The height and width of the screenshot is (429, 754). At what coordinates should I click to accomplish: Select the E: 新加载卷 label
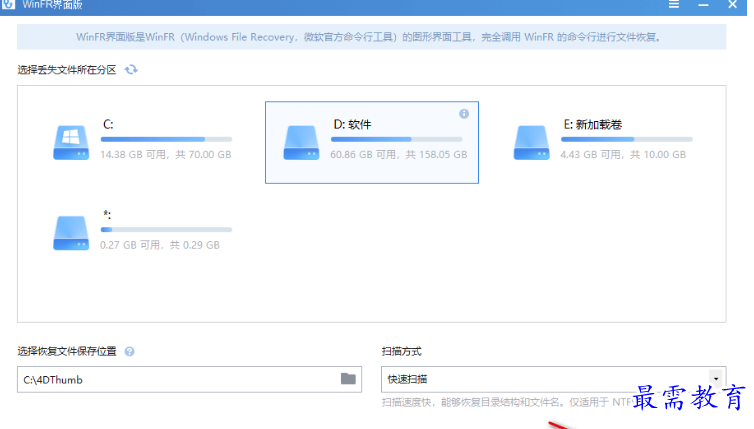(593, 125)
